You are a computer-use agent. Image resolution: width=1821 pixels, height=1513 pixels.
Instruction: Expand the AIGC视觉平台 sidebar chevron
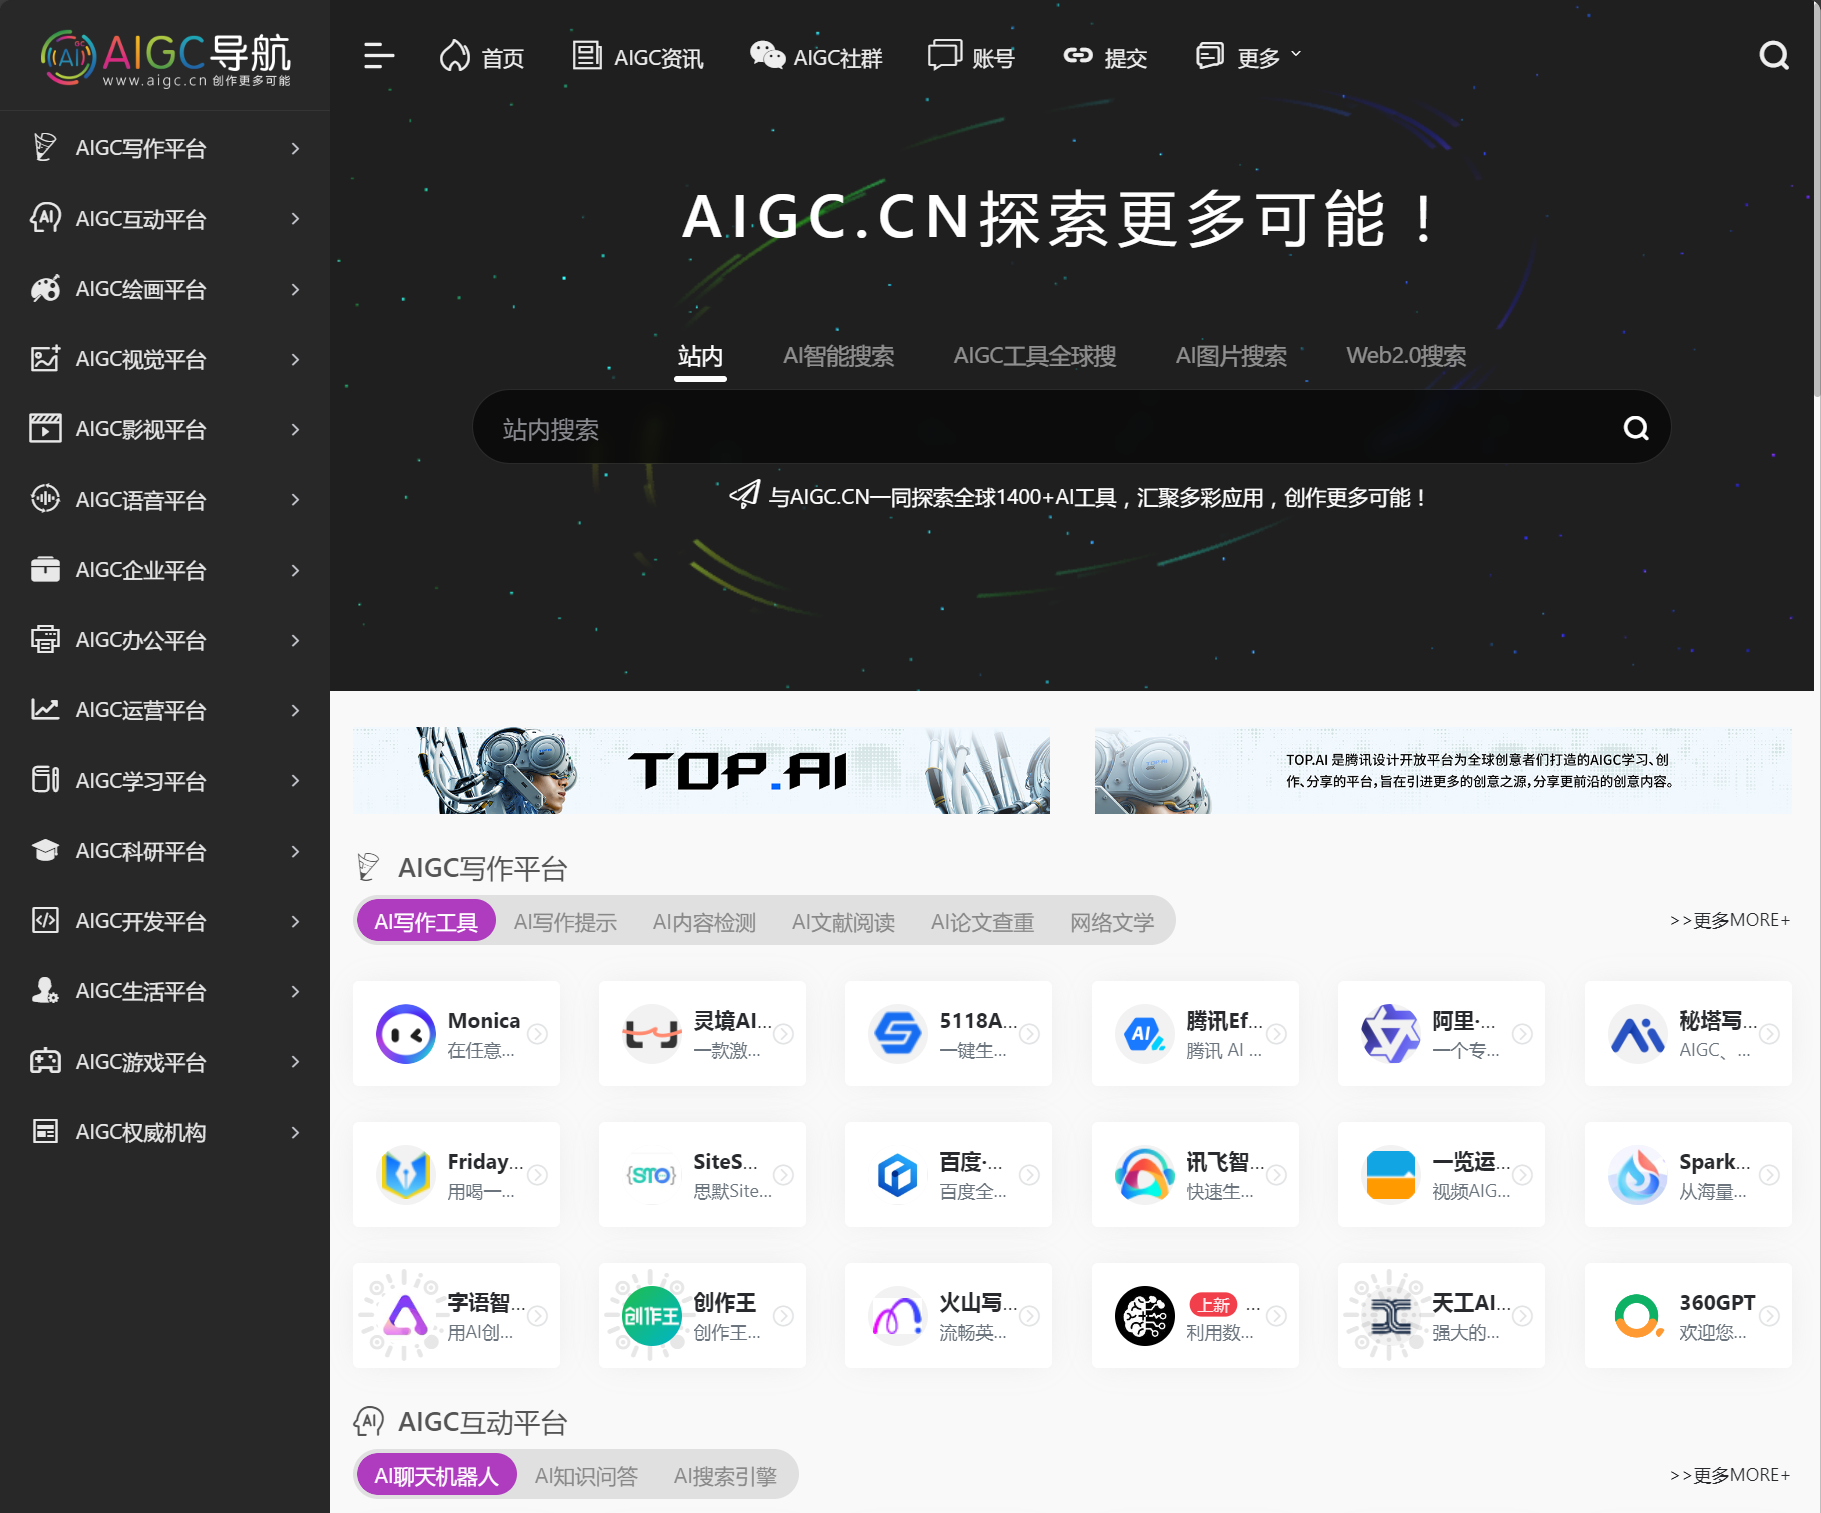tap(295, 359)
